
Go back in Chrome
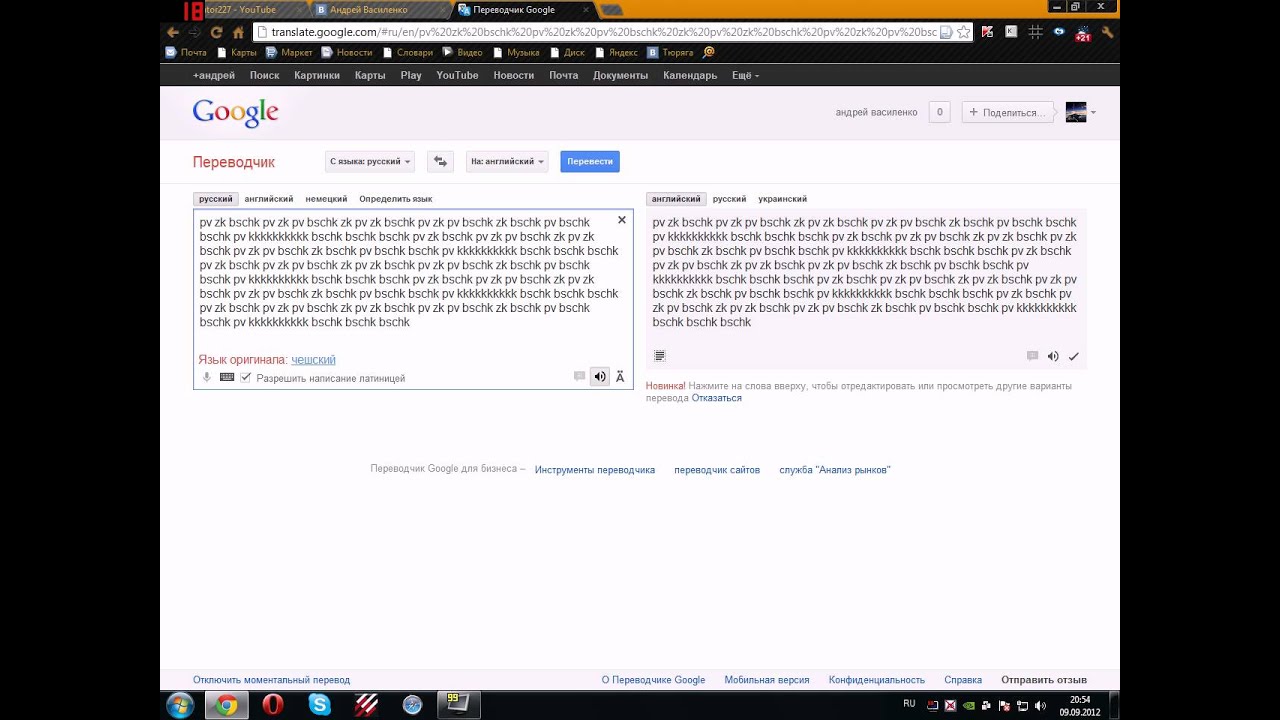click(173, 32)
